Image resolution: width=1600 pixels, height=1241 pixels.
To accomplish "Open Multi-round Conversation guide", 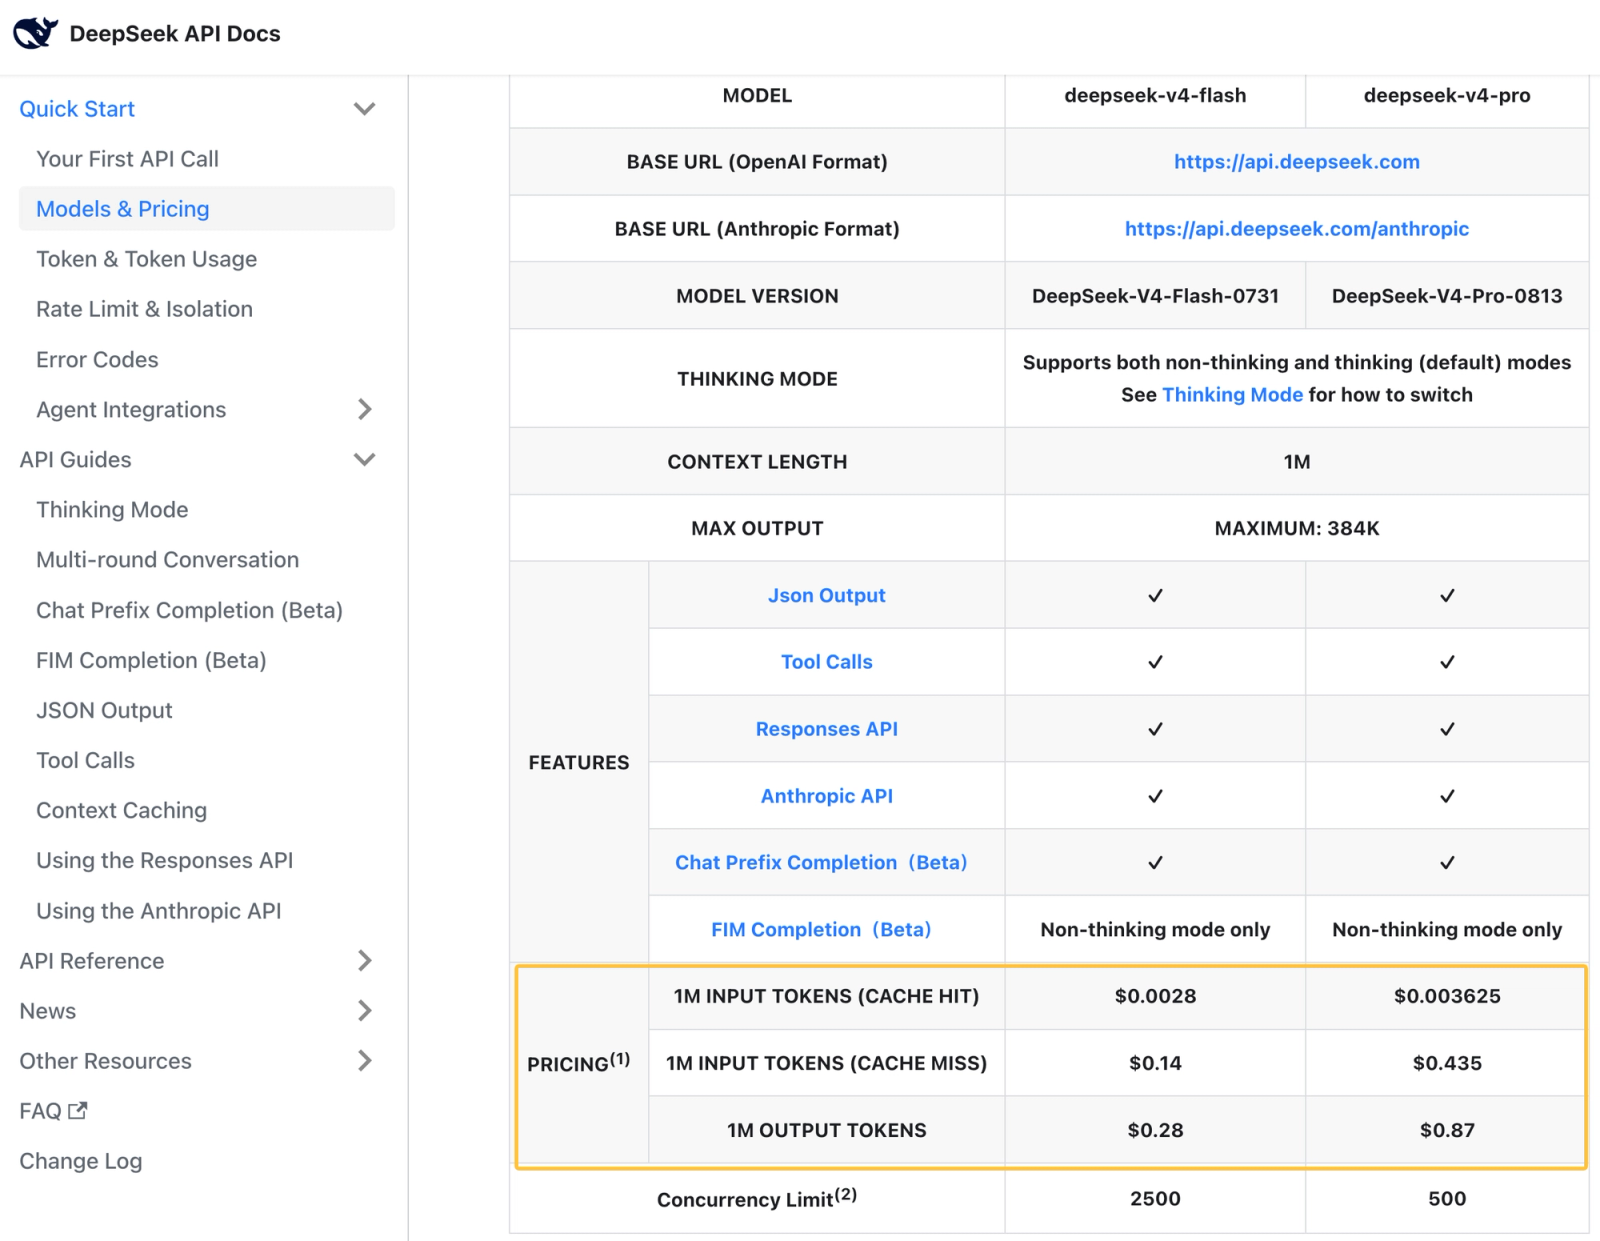I will point(167,559).
